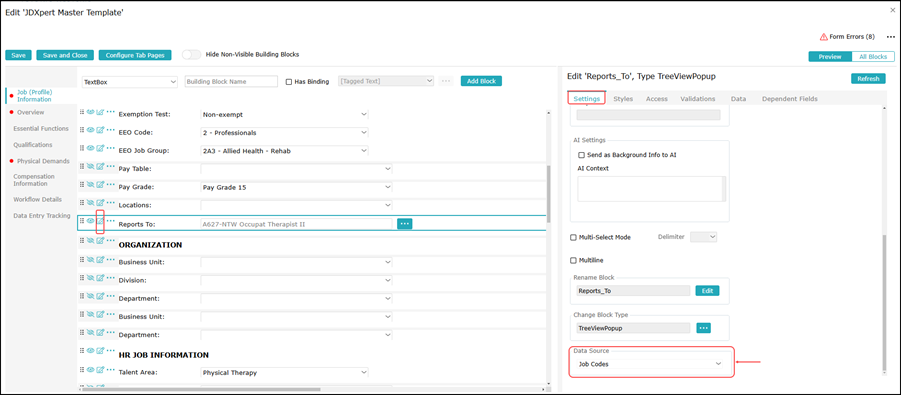Open the Exemption Test dropdown
Viewport: 901px width, 395px height.
click(x=284, y=114)
